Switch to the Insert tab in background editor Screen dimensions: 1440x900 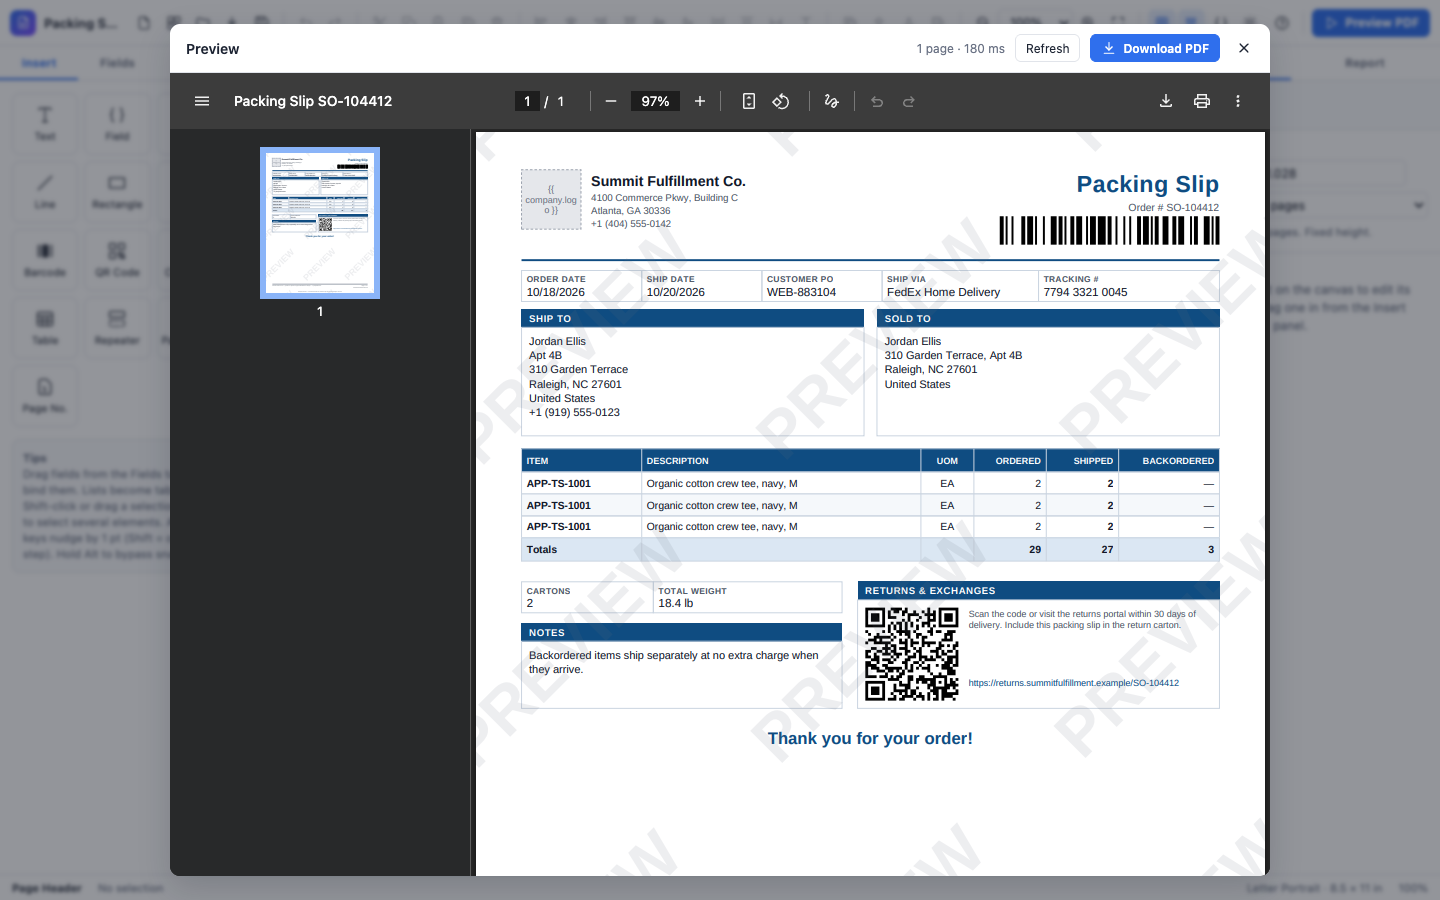[39, 63]
